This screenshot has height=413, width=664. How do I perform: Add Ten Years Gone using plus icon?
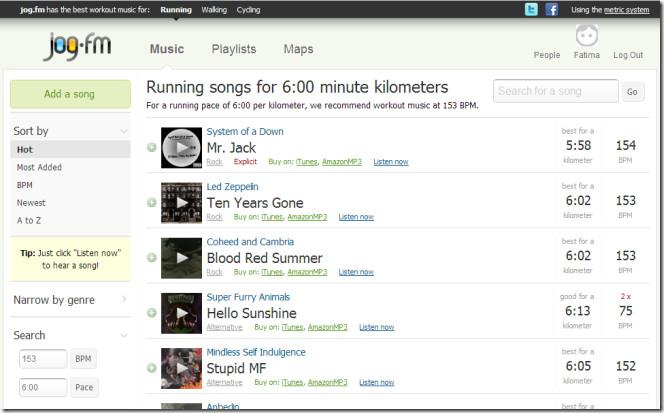[152, 202]
